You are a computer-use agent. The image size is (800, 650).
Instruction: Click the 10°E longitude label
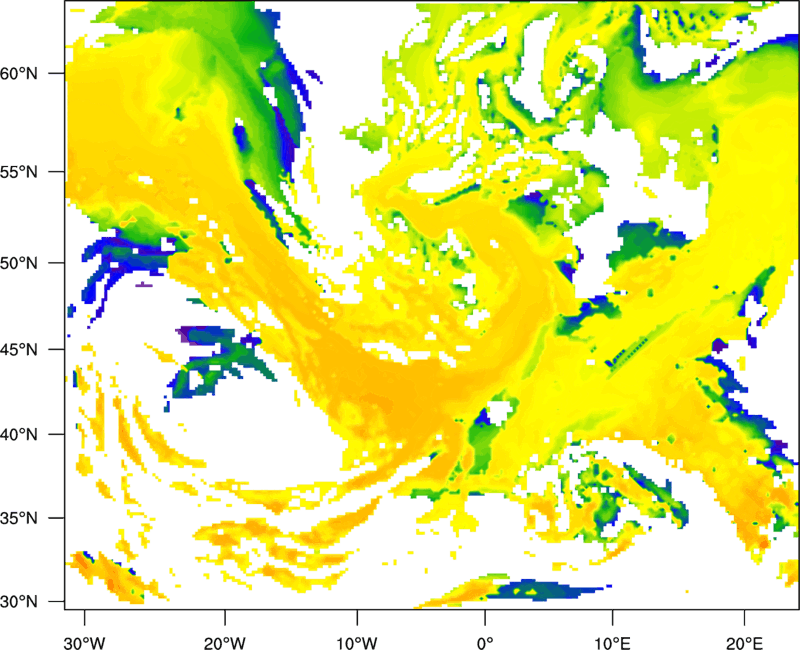pos(612,643)
